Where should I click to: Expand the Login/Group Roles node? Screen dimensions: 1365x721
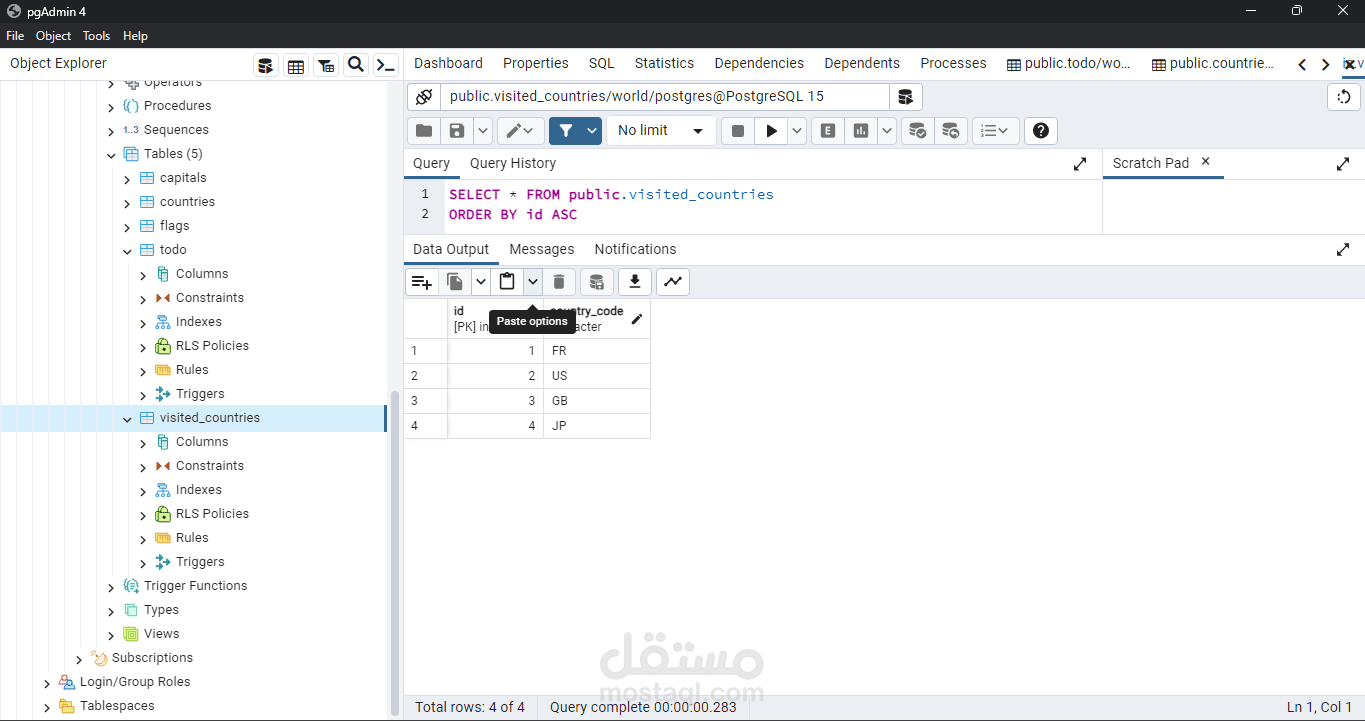47,683
